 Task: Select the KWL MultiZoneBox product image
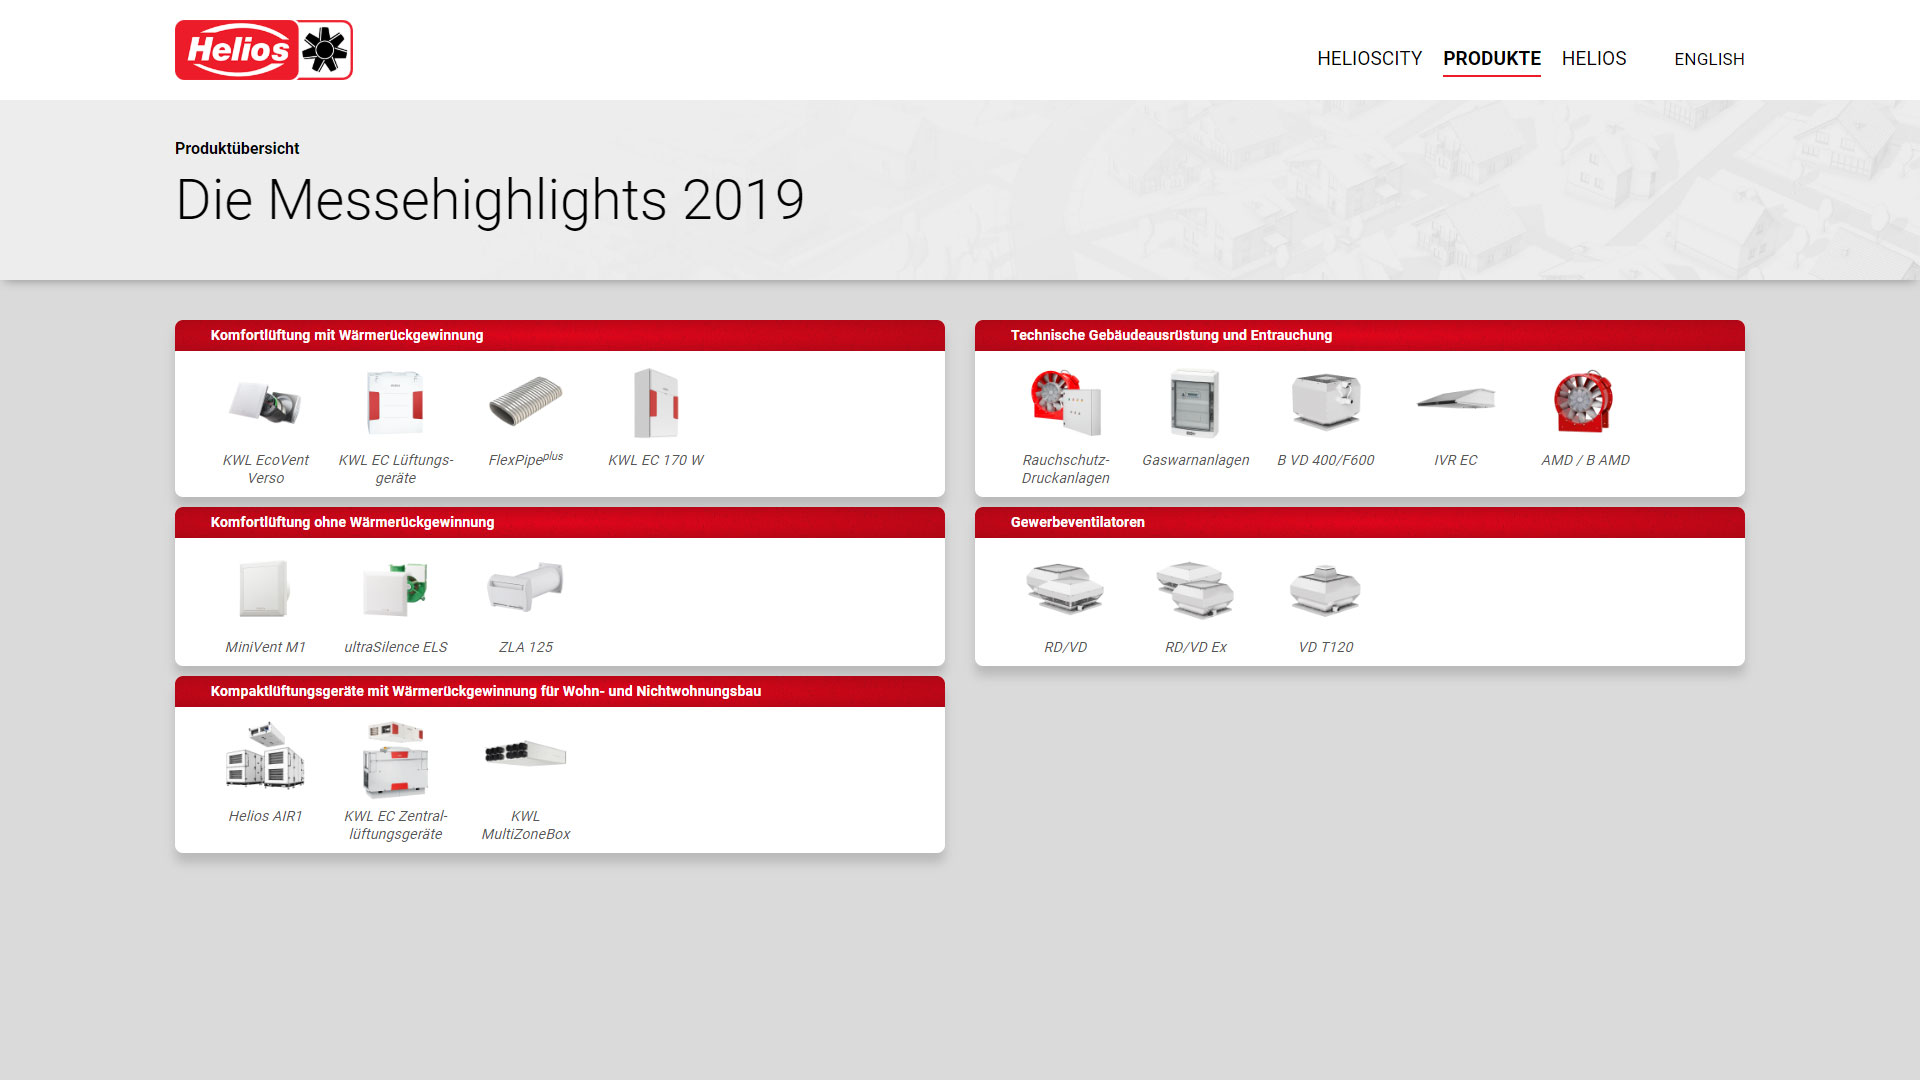click(525, 755)
